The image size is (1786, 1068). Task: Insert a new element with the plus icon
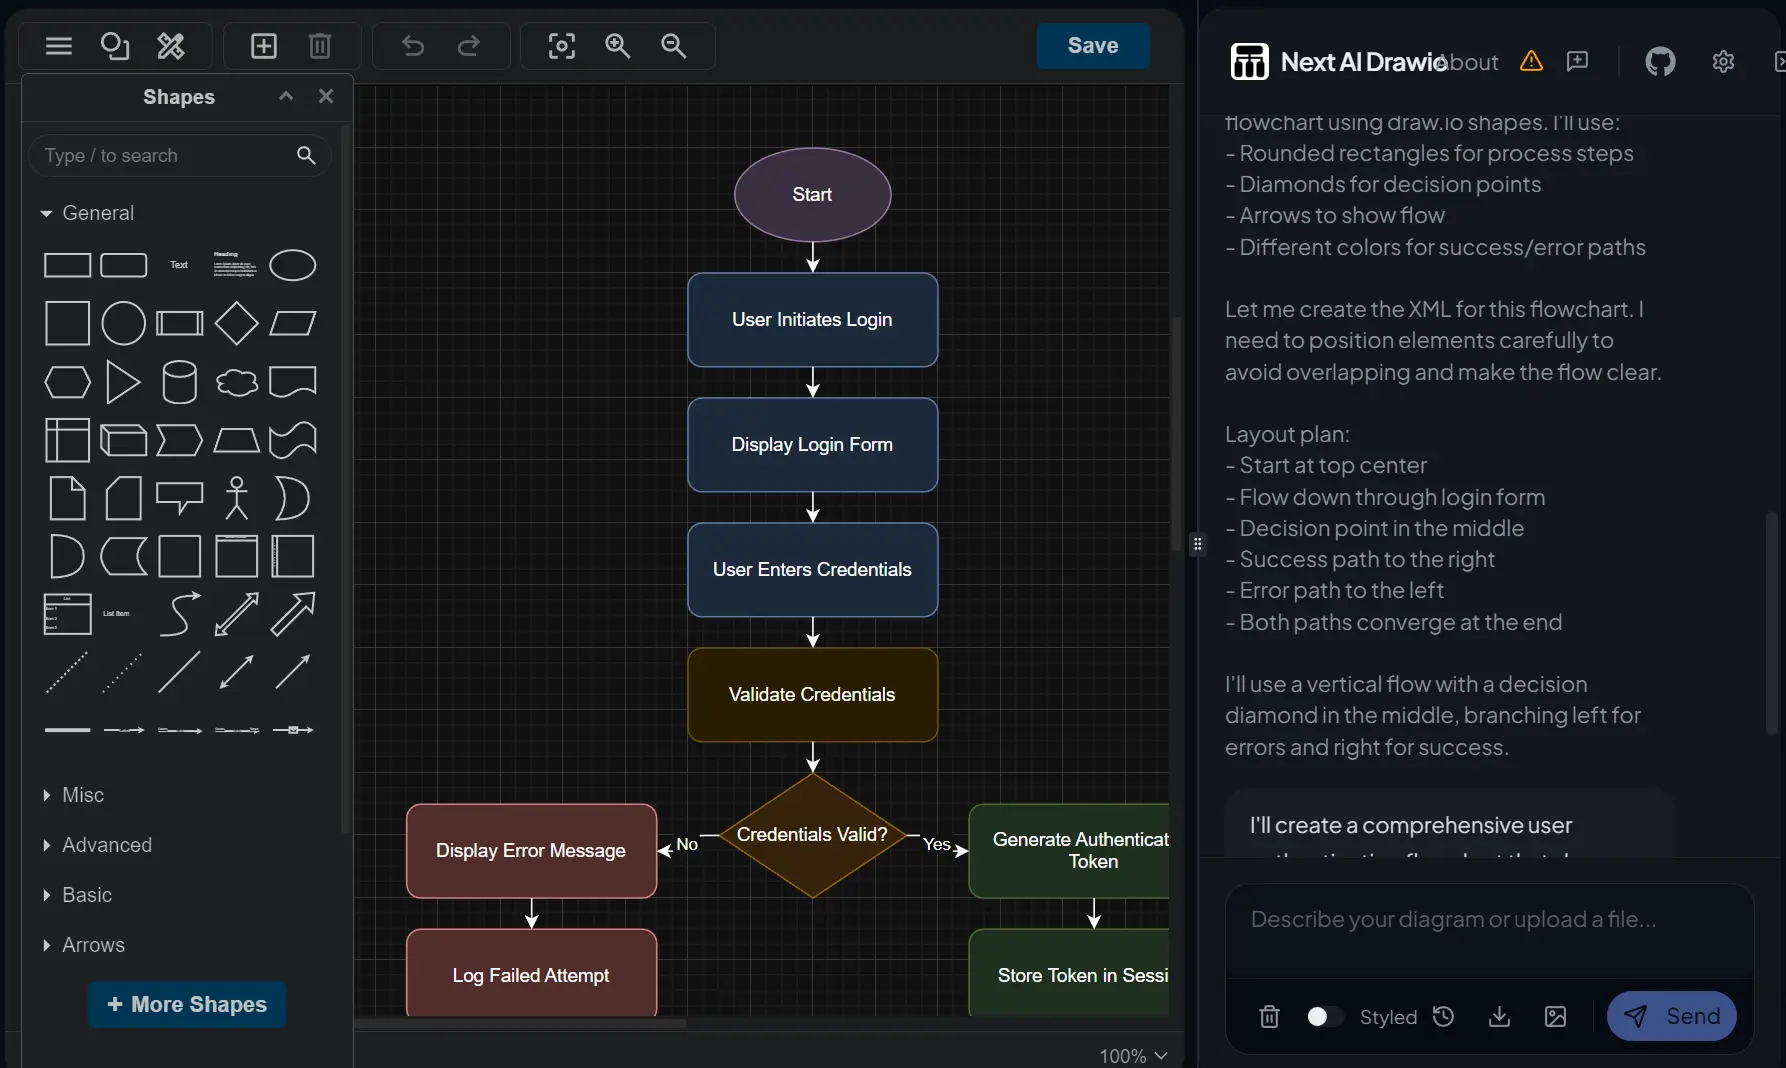click(x=263, y=46)
